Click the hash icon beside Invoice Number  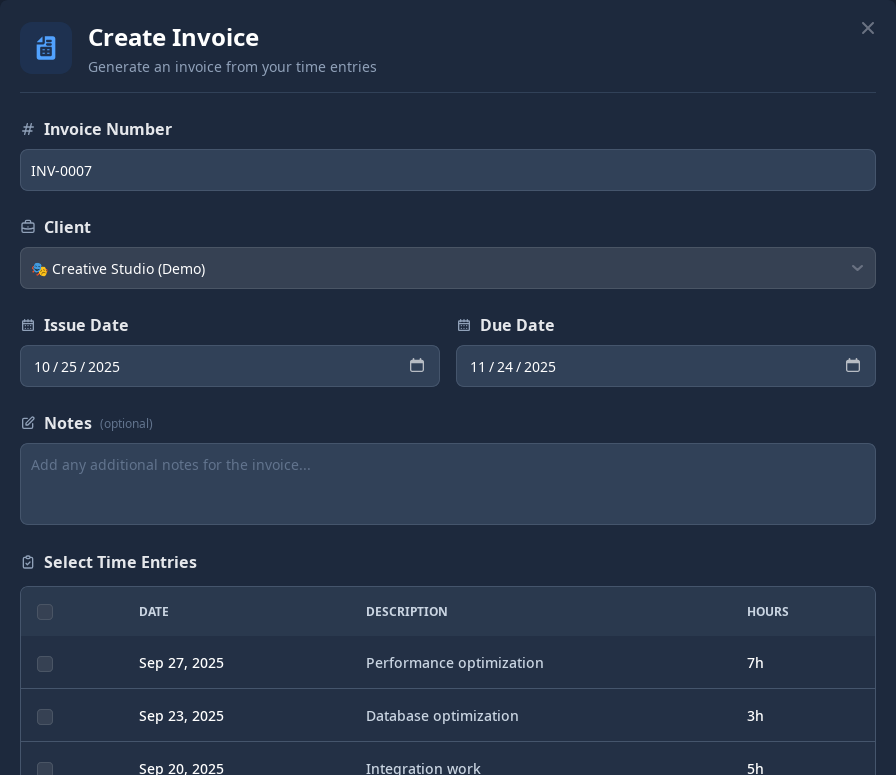[27, 129]
